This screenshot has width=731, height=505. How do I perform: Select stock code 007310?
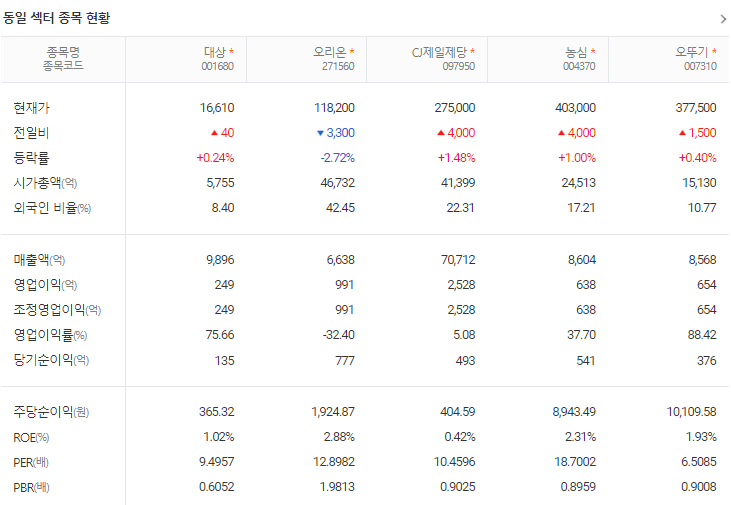point(700,66)
